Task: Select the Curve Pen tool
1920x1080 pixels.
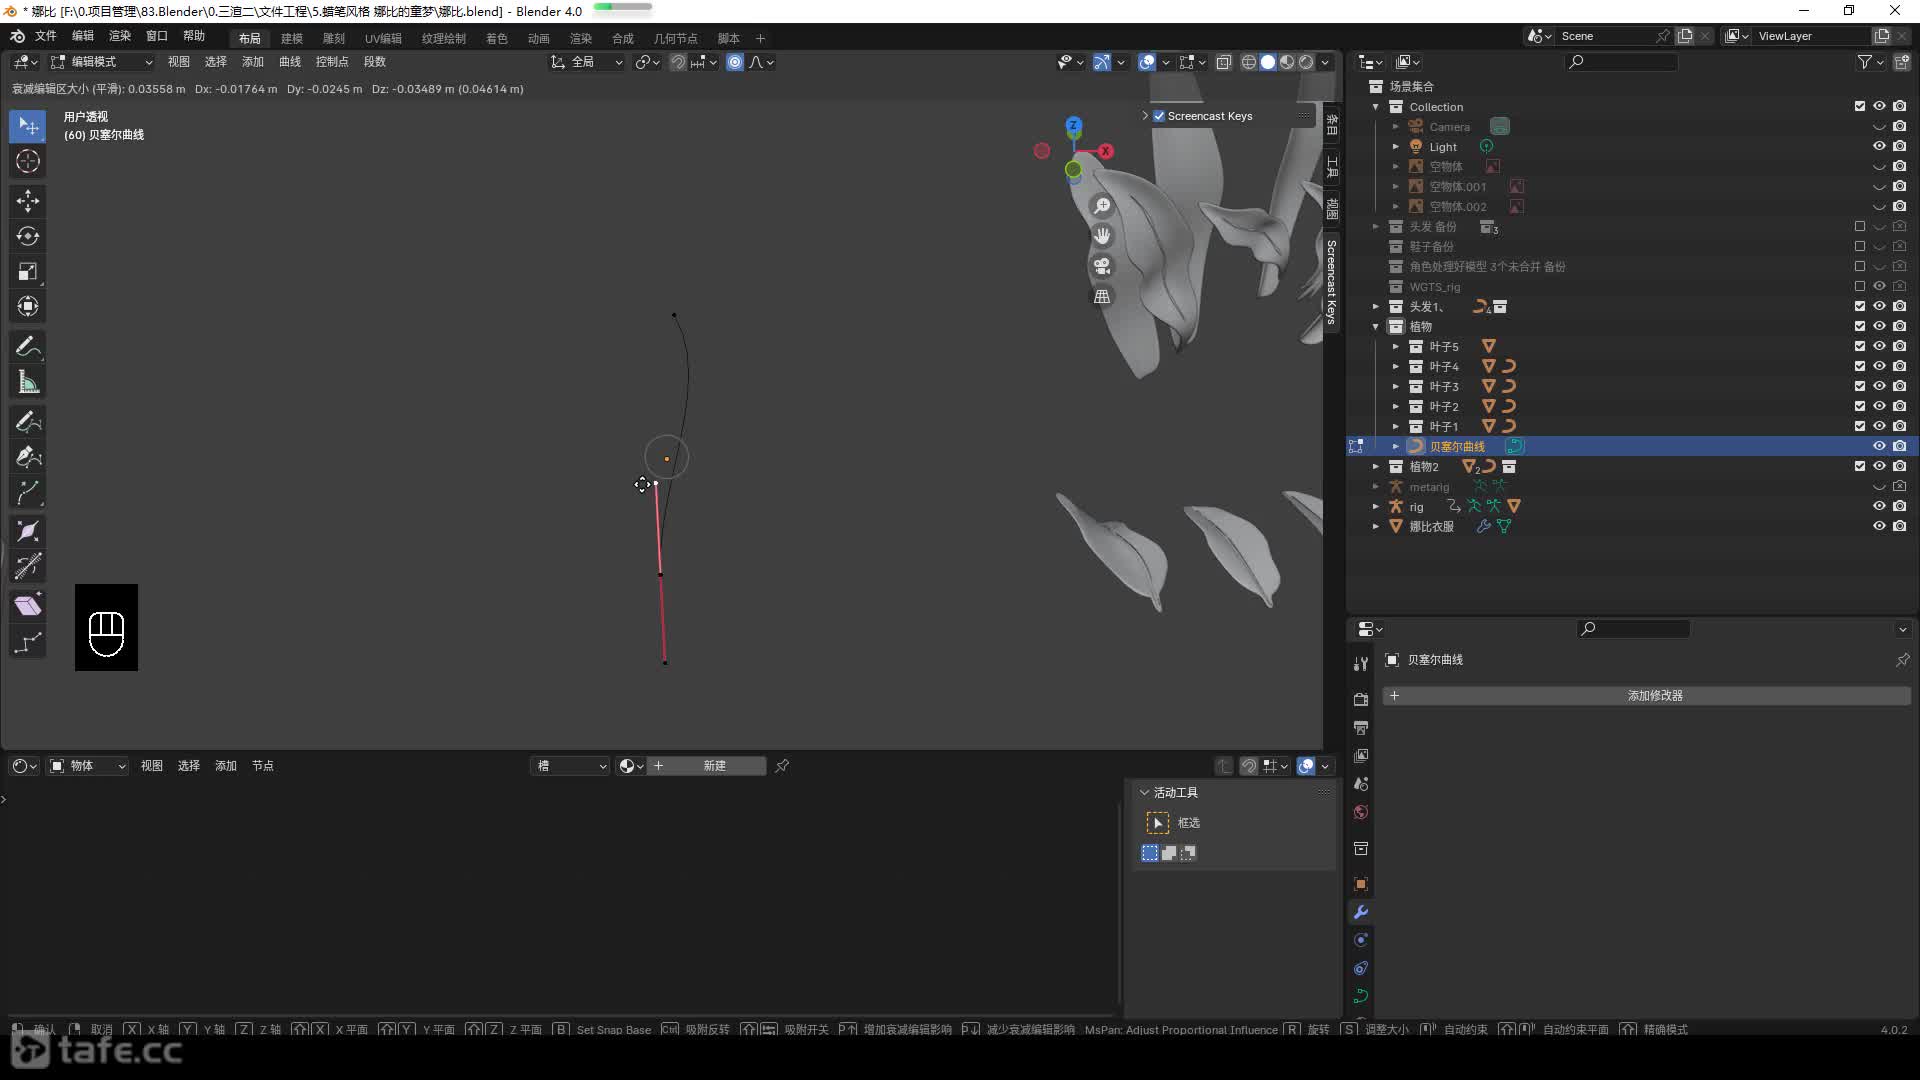Action: click(x=28, y=457)
